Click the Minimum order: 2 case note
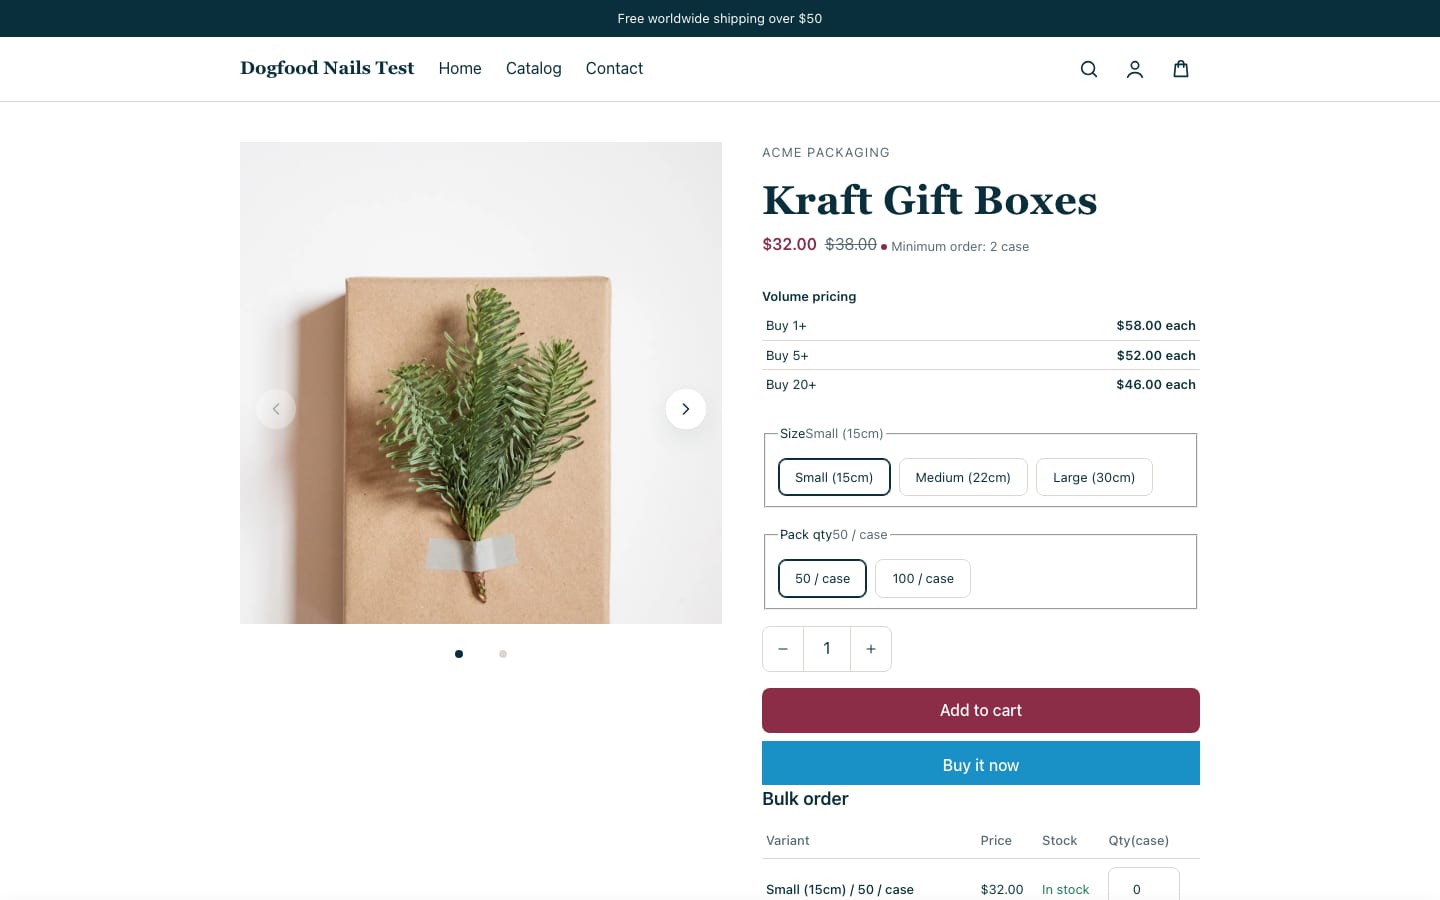Image resolution: width=1440 pixels, height=900 pixels. 960,247
